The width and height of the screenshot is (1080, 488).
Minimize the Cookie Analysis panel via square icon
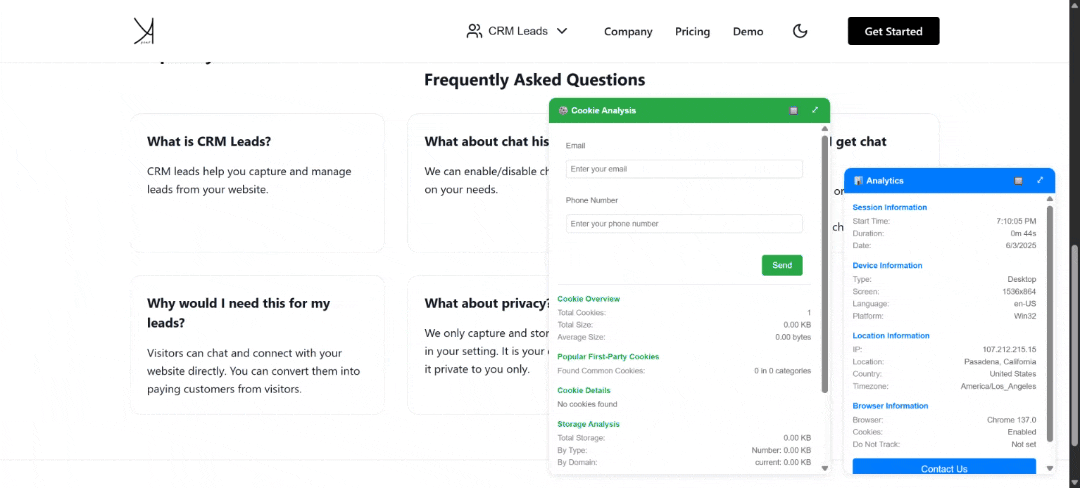793,111
